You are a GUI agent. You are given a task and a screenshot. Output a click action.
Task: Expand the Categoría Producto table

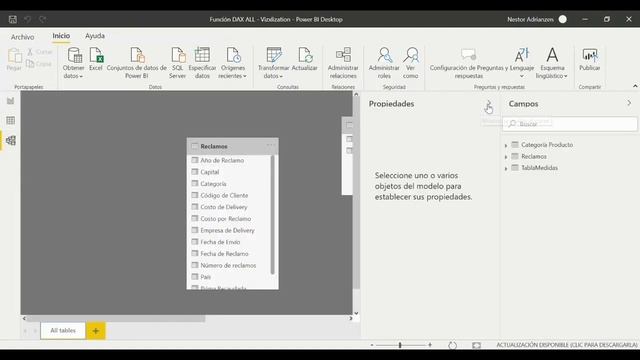506,145
